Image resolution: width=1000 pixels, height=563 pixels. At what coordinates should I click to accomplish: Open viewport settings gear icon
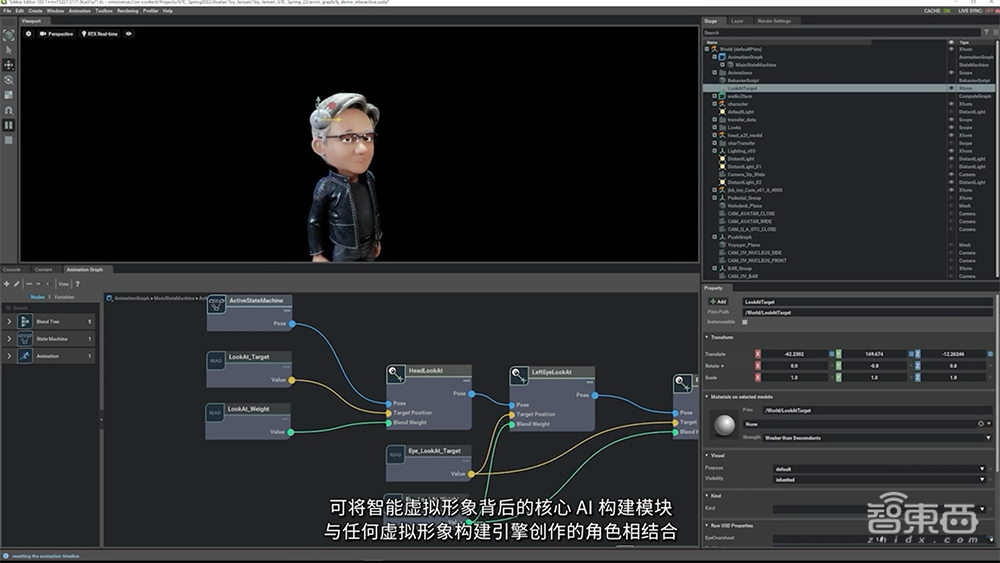(28, 34)
